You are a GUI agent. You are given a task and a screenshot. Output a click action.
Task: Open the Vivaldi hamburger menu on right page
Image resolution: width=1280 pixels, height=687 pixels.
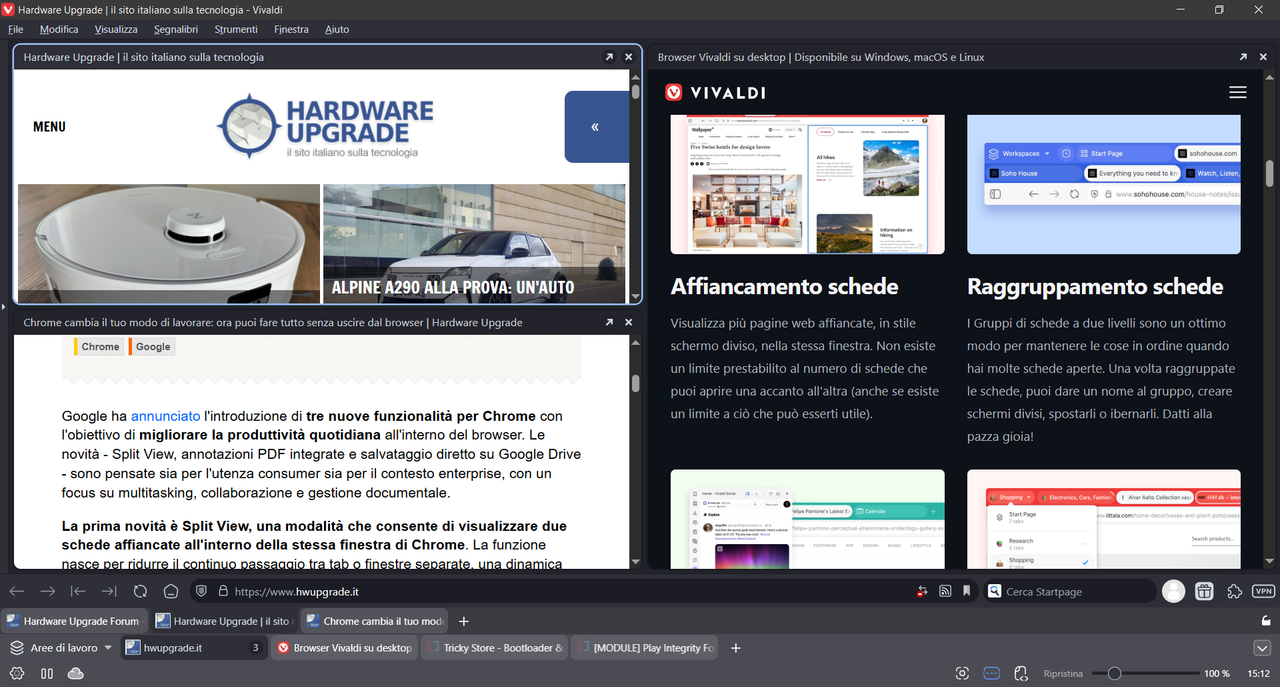coord(1238,92)
